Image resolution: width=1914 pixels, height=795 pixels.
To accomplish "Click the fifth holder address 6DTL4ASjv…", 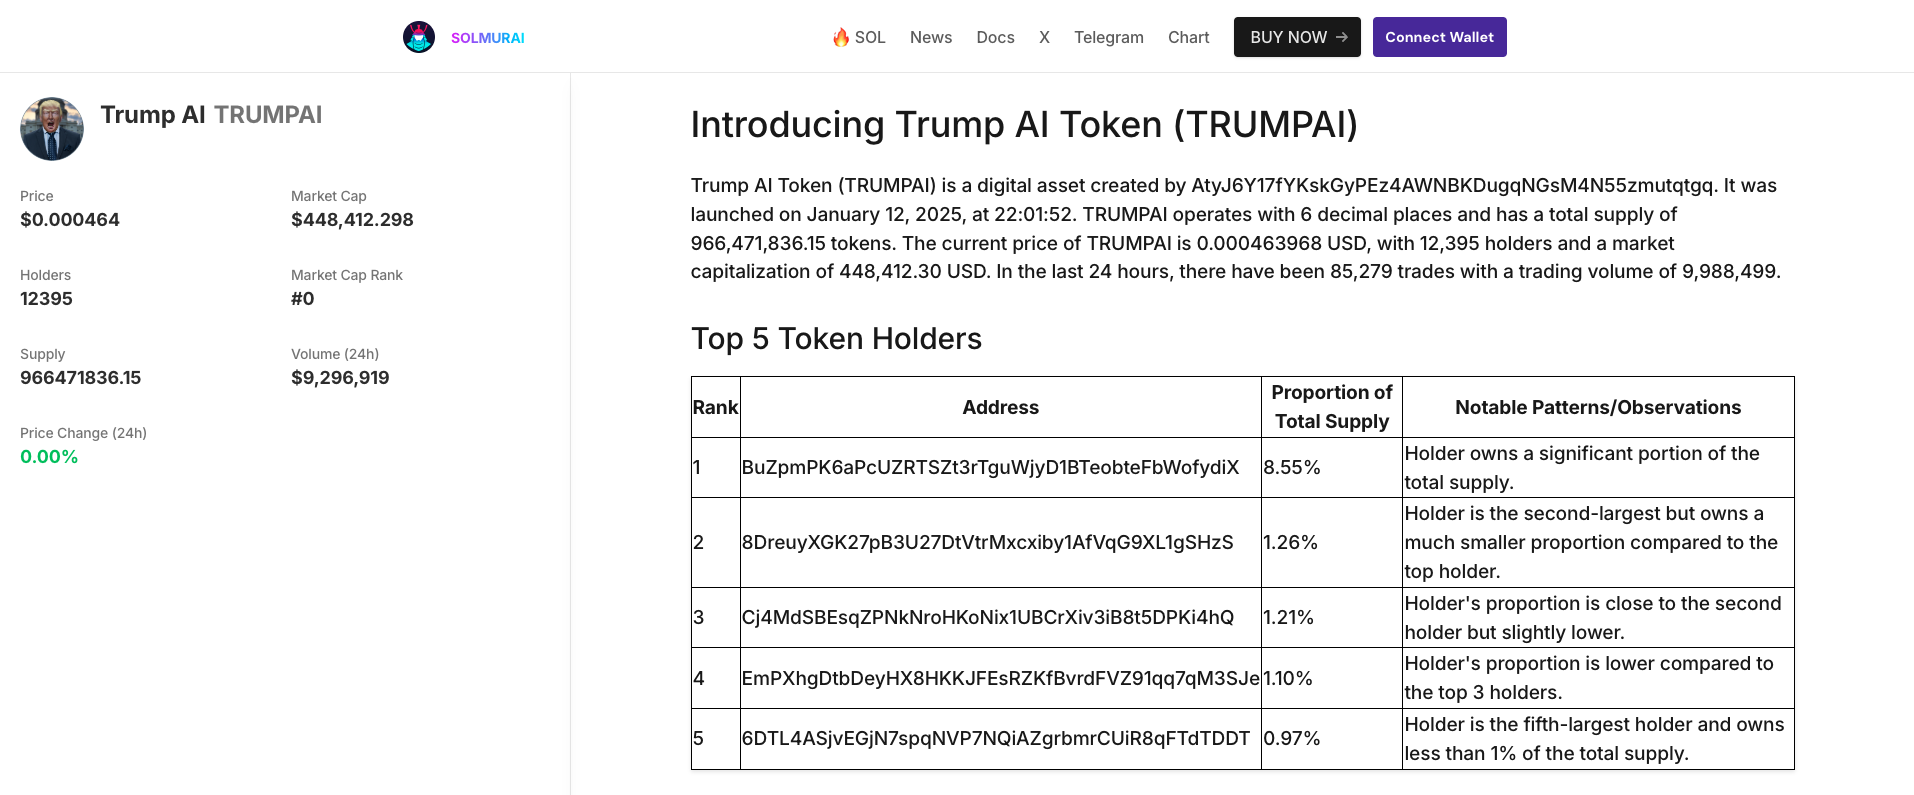I will point(995,738).
